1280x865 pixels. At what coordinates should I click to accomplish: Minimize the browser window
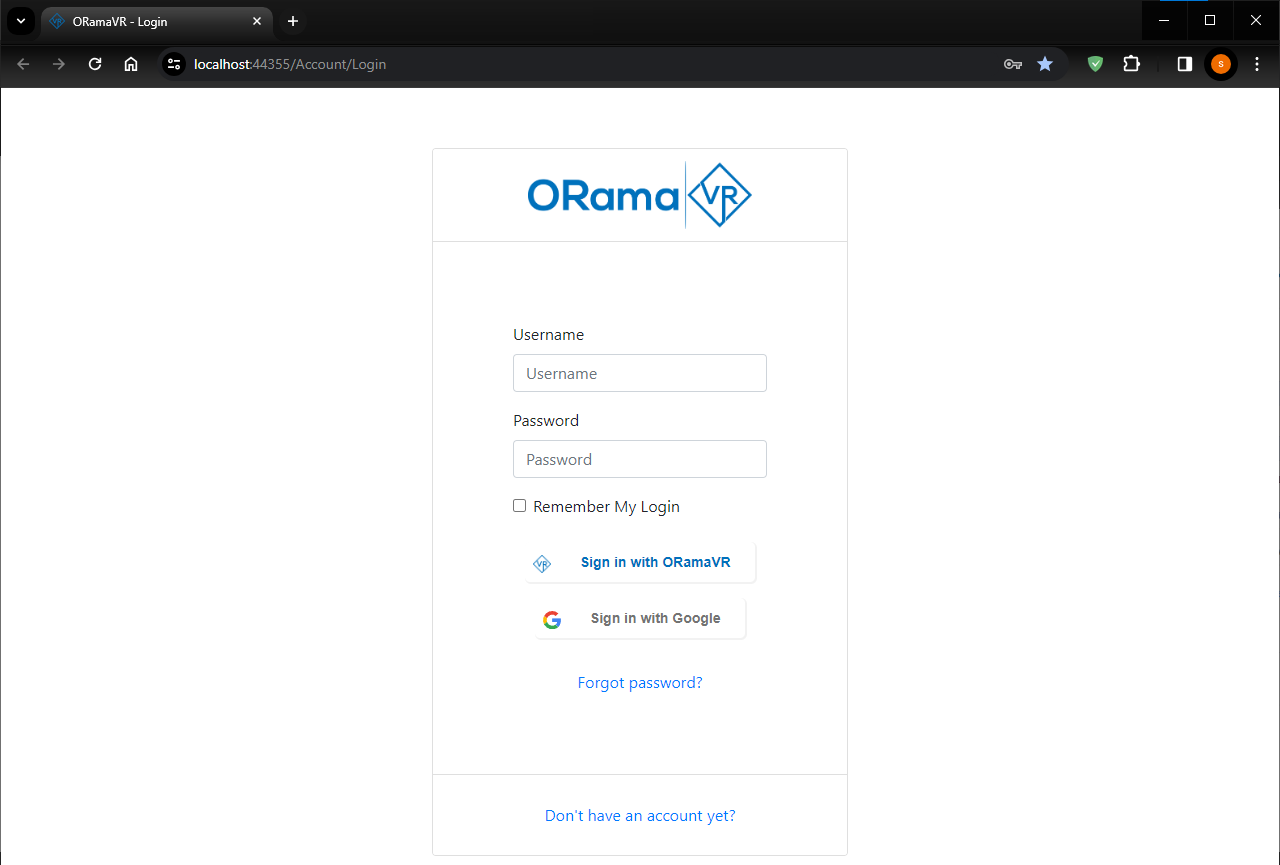pyautogui.click(x=1164, y=20)
